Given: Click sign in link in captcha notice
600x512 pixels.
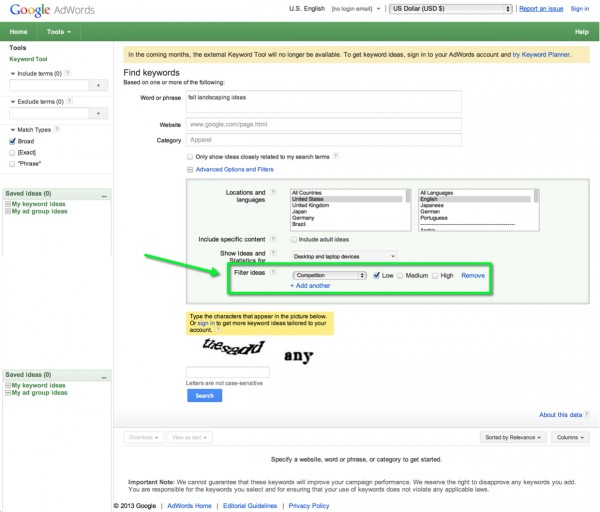Looking at the screenshot, I should point(206,323).
